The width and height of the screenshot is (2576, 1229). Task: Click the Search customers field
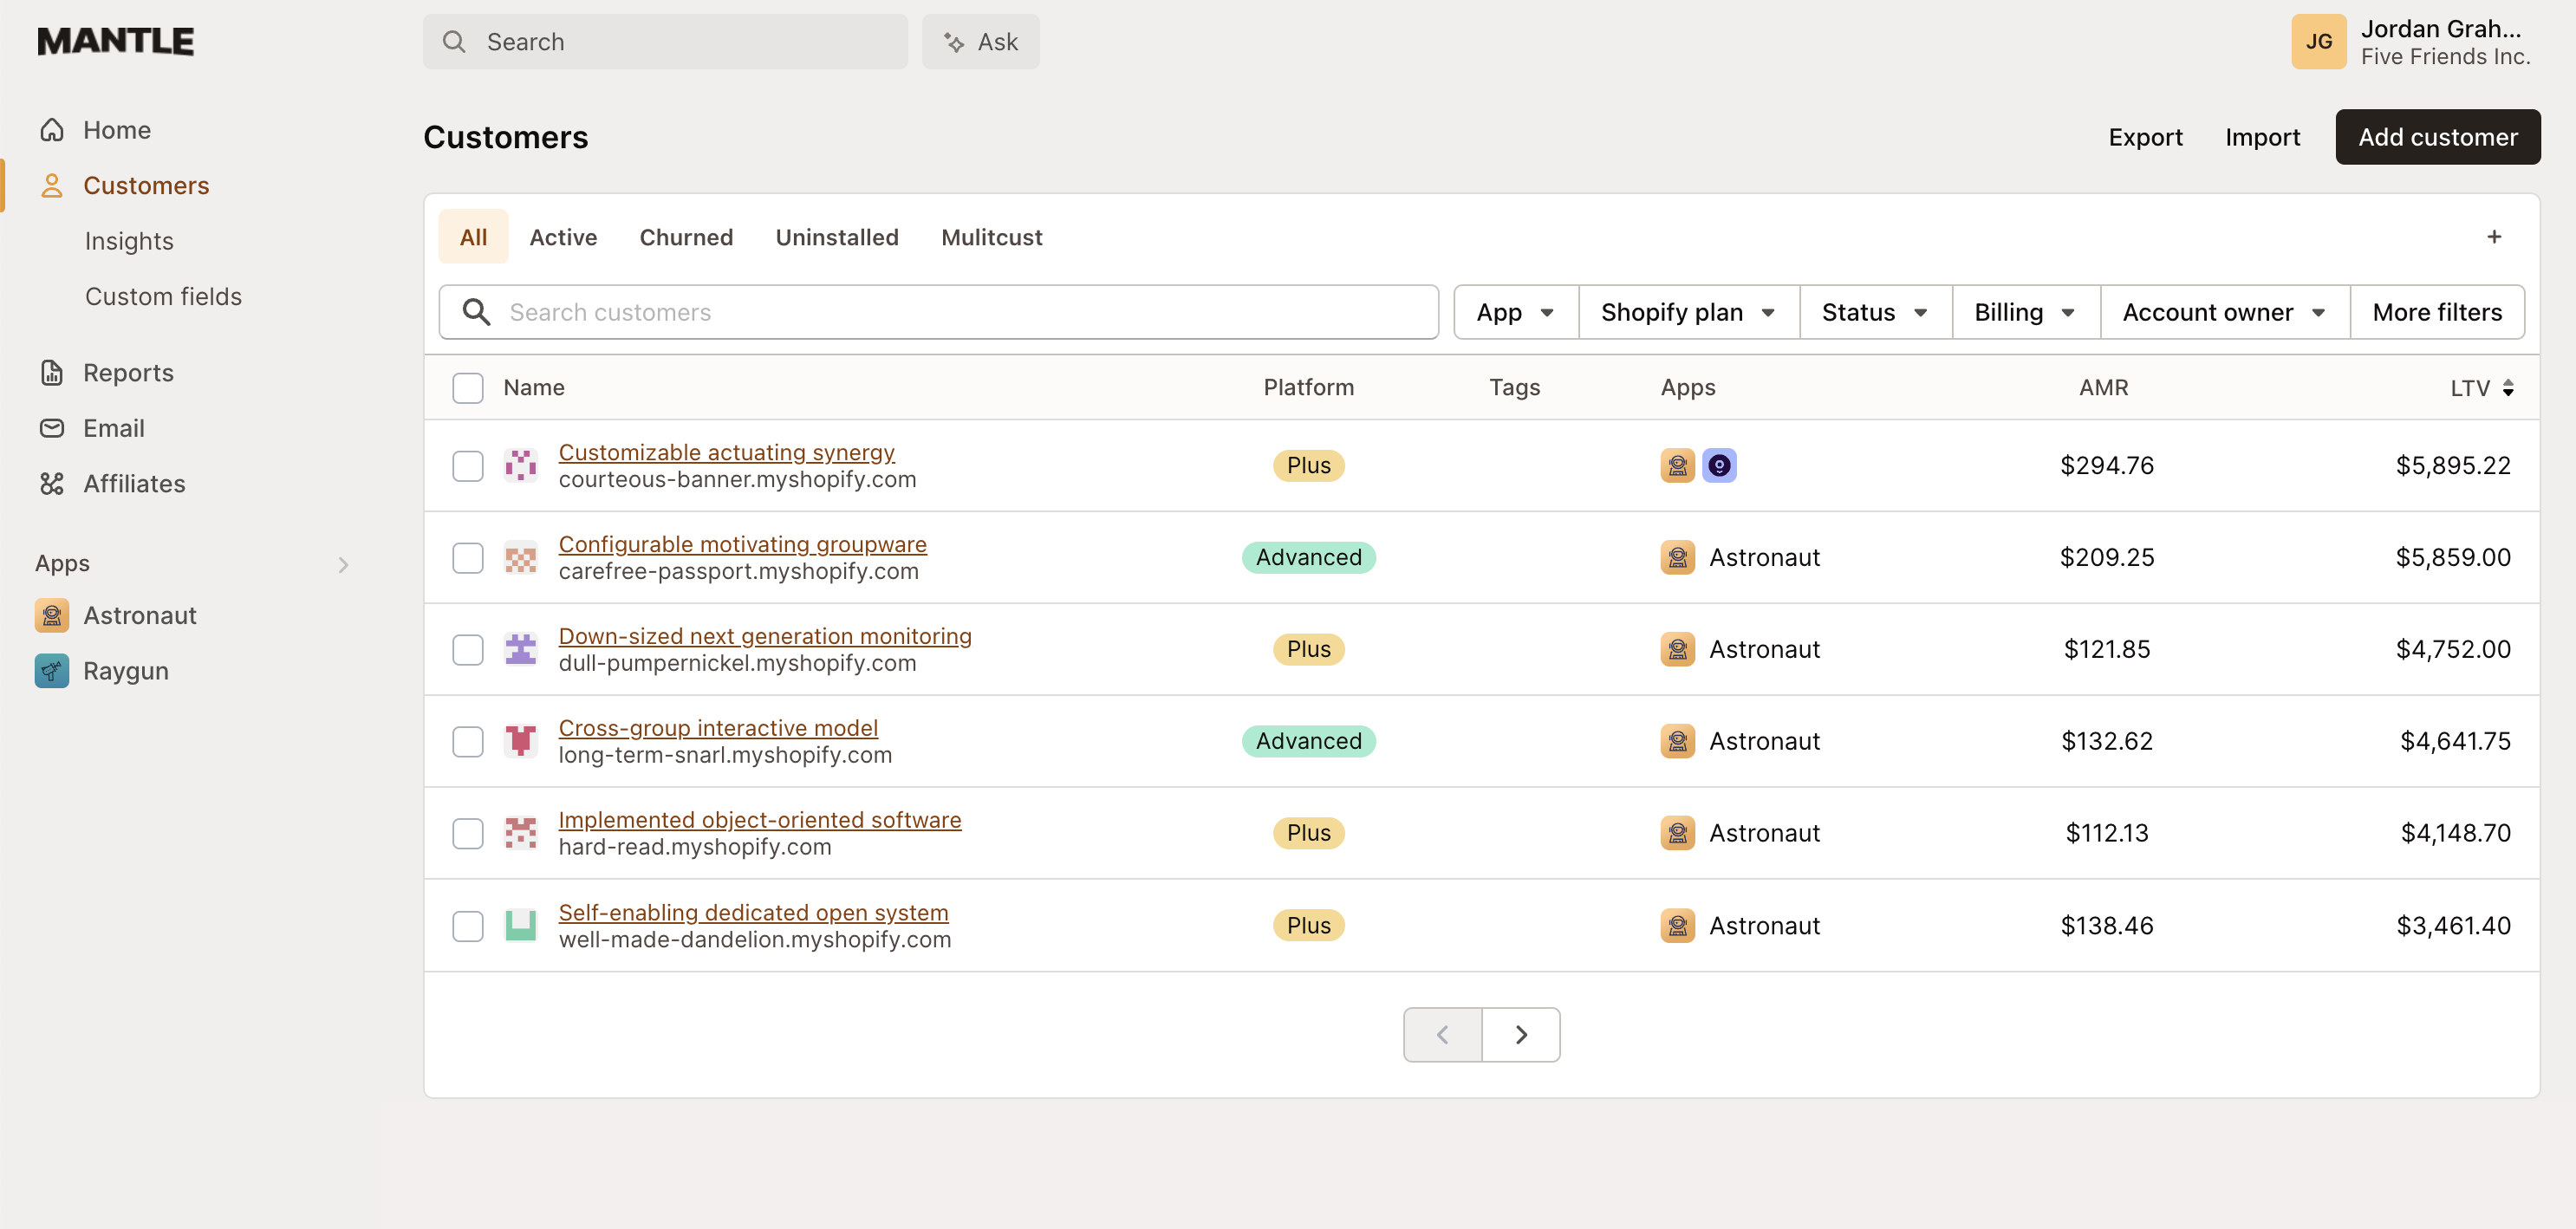pyautogui.click(x=938, y=312)
